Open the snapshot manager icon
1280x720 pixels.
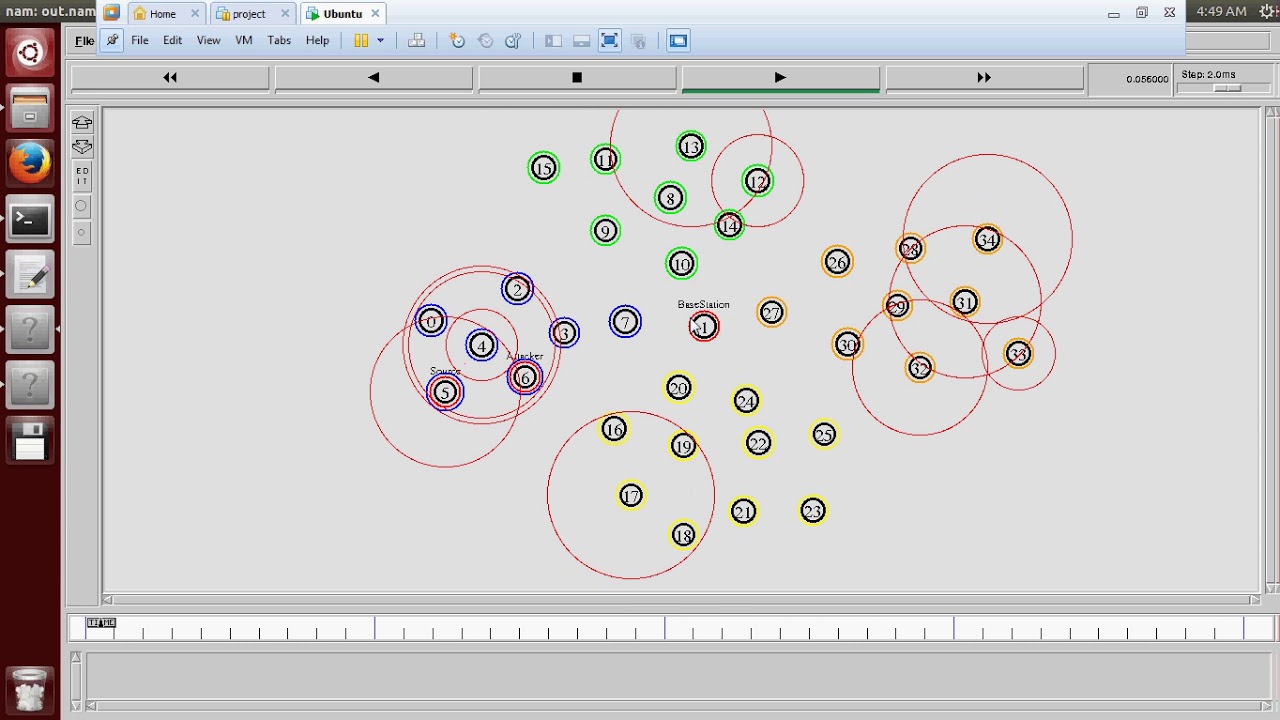coord(513,41)
